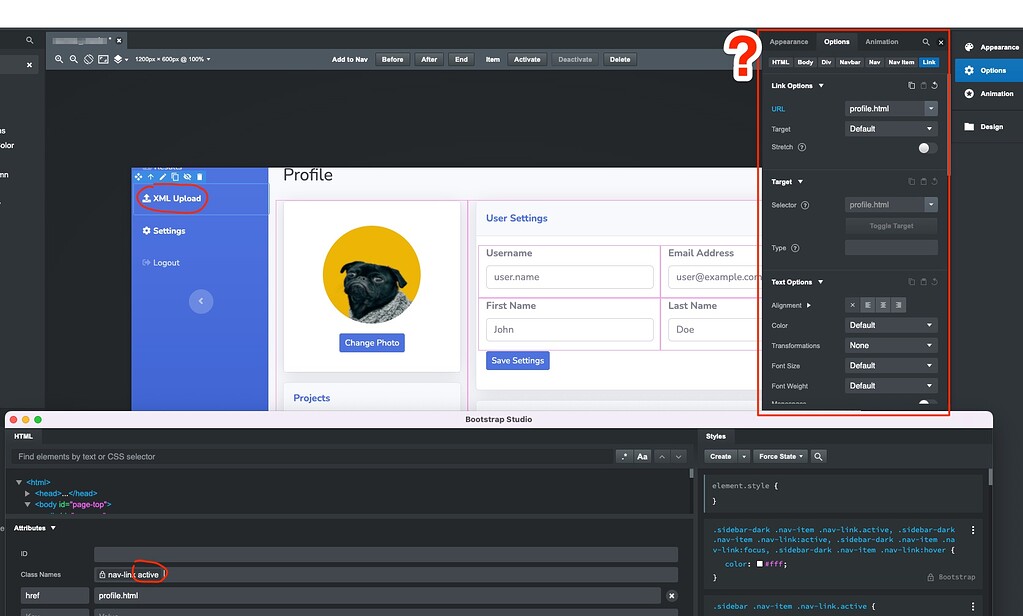Screen dimensions: 1023x616
Task: Delete the component with the trash icon
Action: pos(199,176)
